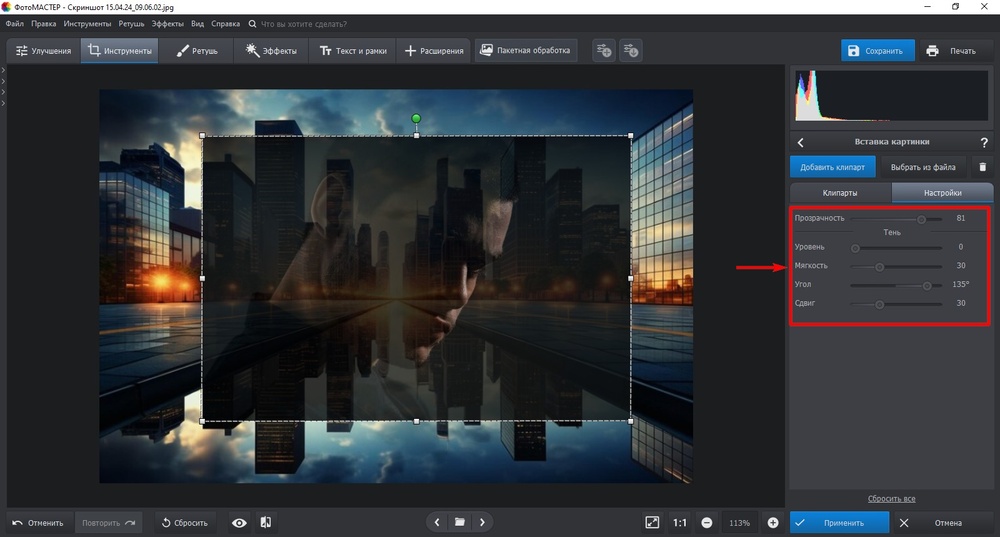
Task: Open the Эффекты toolbar tab
Action: point(271,50)
